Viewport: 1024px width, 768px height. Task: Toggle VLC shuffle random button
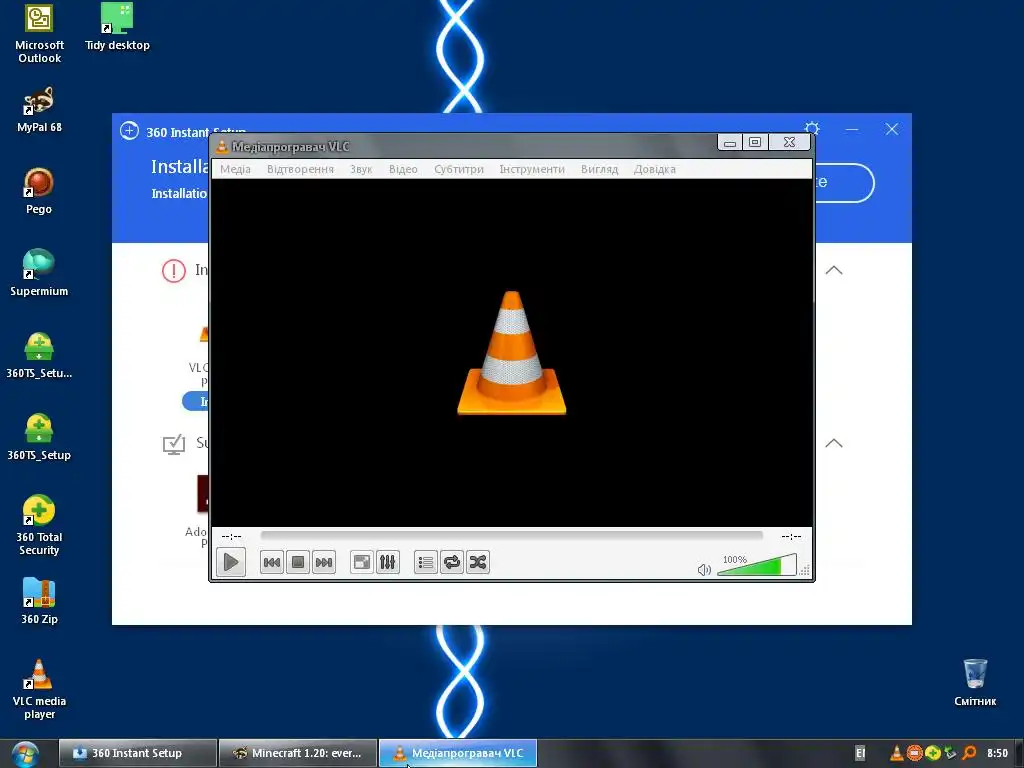478,562
